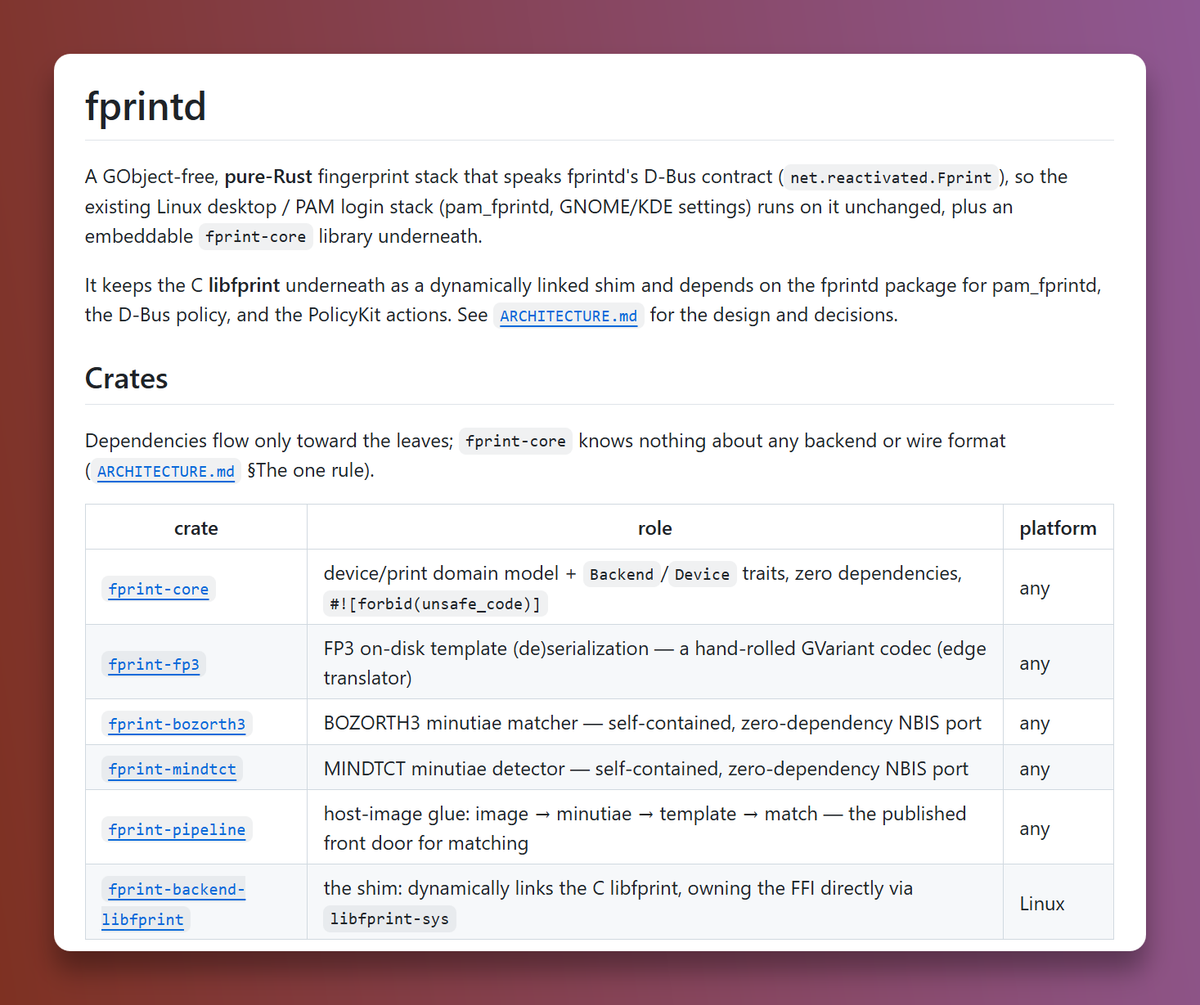Click the bold "pure-Rust" text
1200x1005 pixels.
268,177
